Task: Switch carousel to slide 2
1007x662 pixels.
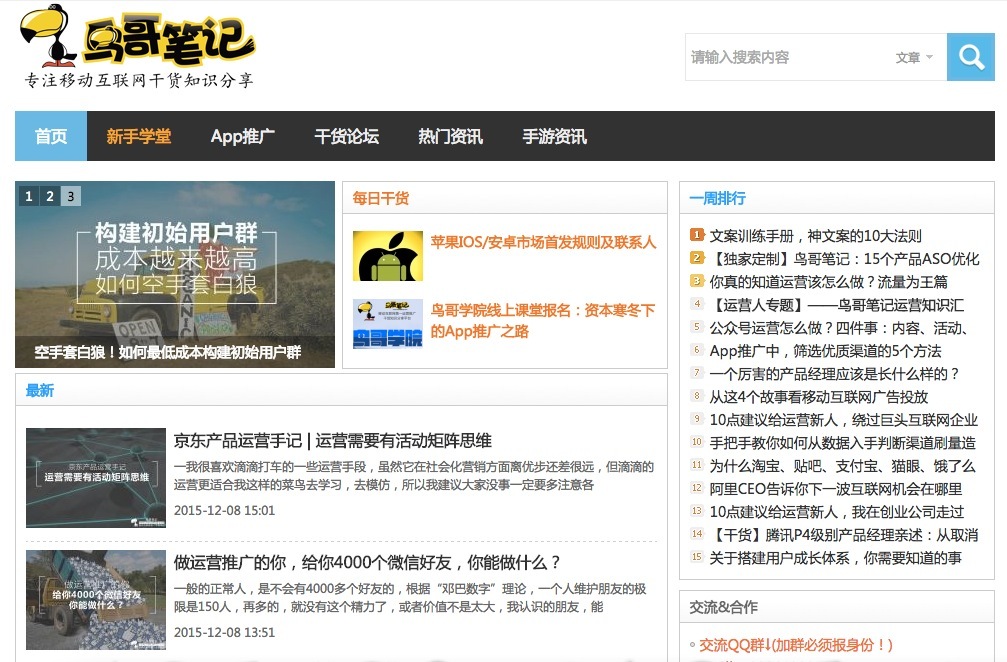Action: (50, 196)
